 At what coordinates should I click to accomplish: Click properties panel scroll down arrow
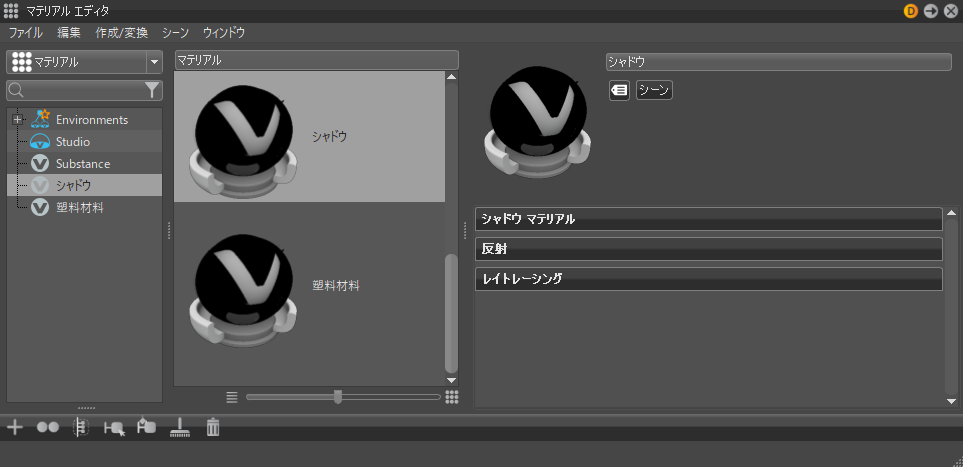[951, 401]
